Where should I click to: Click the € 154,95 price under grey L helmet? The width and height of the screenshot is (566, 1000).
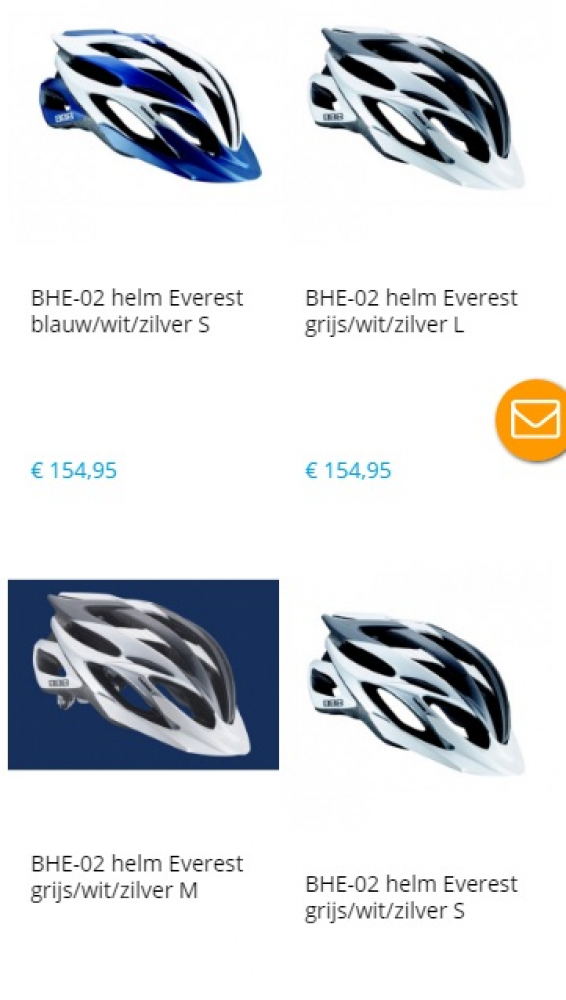[x=348, y=471]
